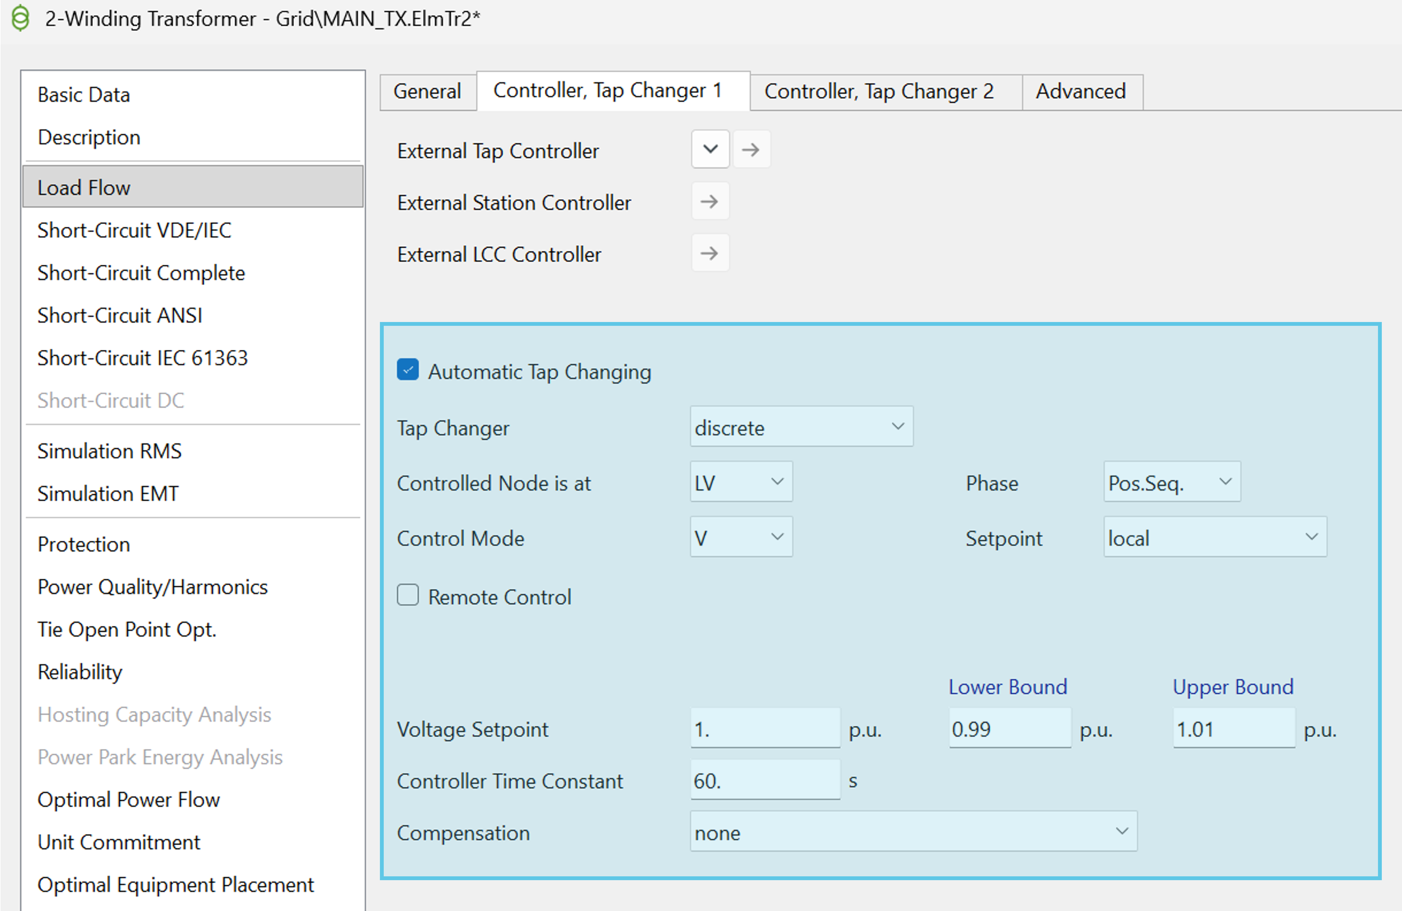Image resolution: width=1402 pixels, height=911 pixels.
Task: Open Power Quality/Harmonics page
Action: pyautogui.click(x=192, y=587)
